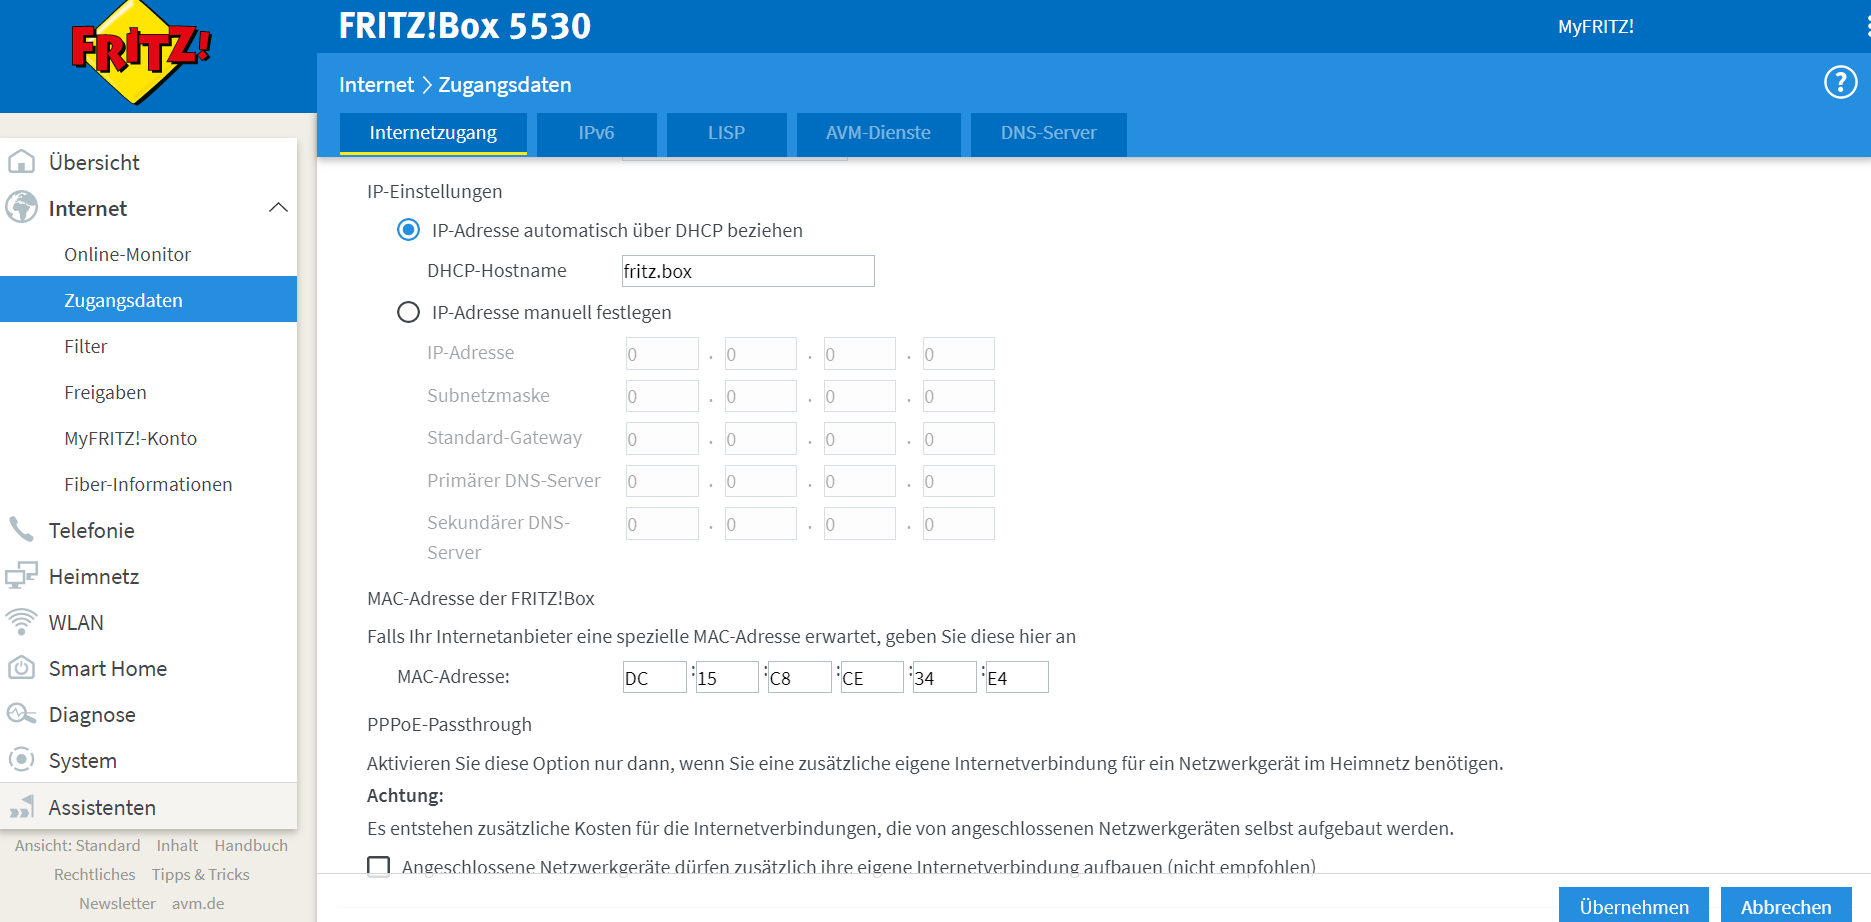Click the MAC address field containing CE
Viewport: 1871px width, 922px height.
coord(872,677)
